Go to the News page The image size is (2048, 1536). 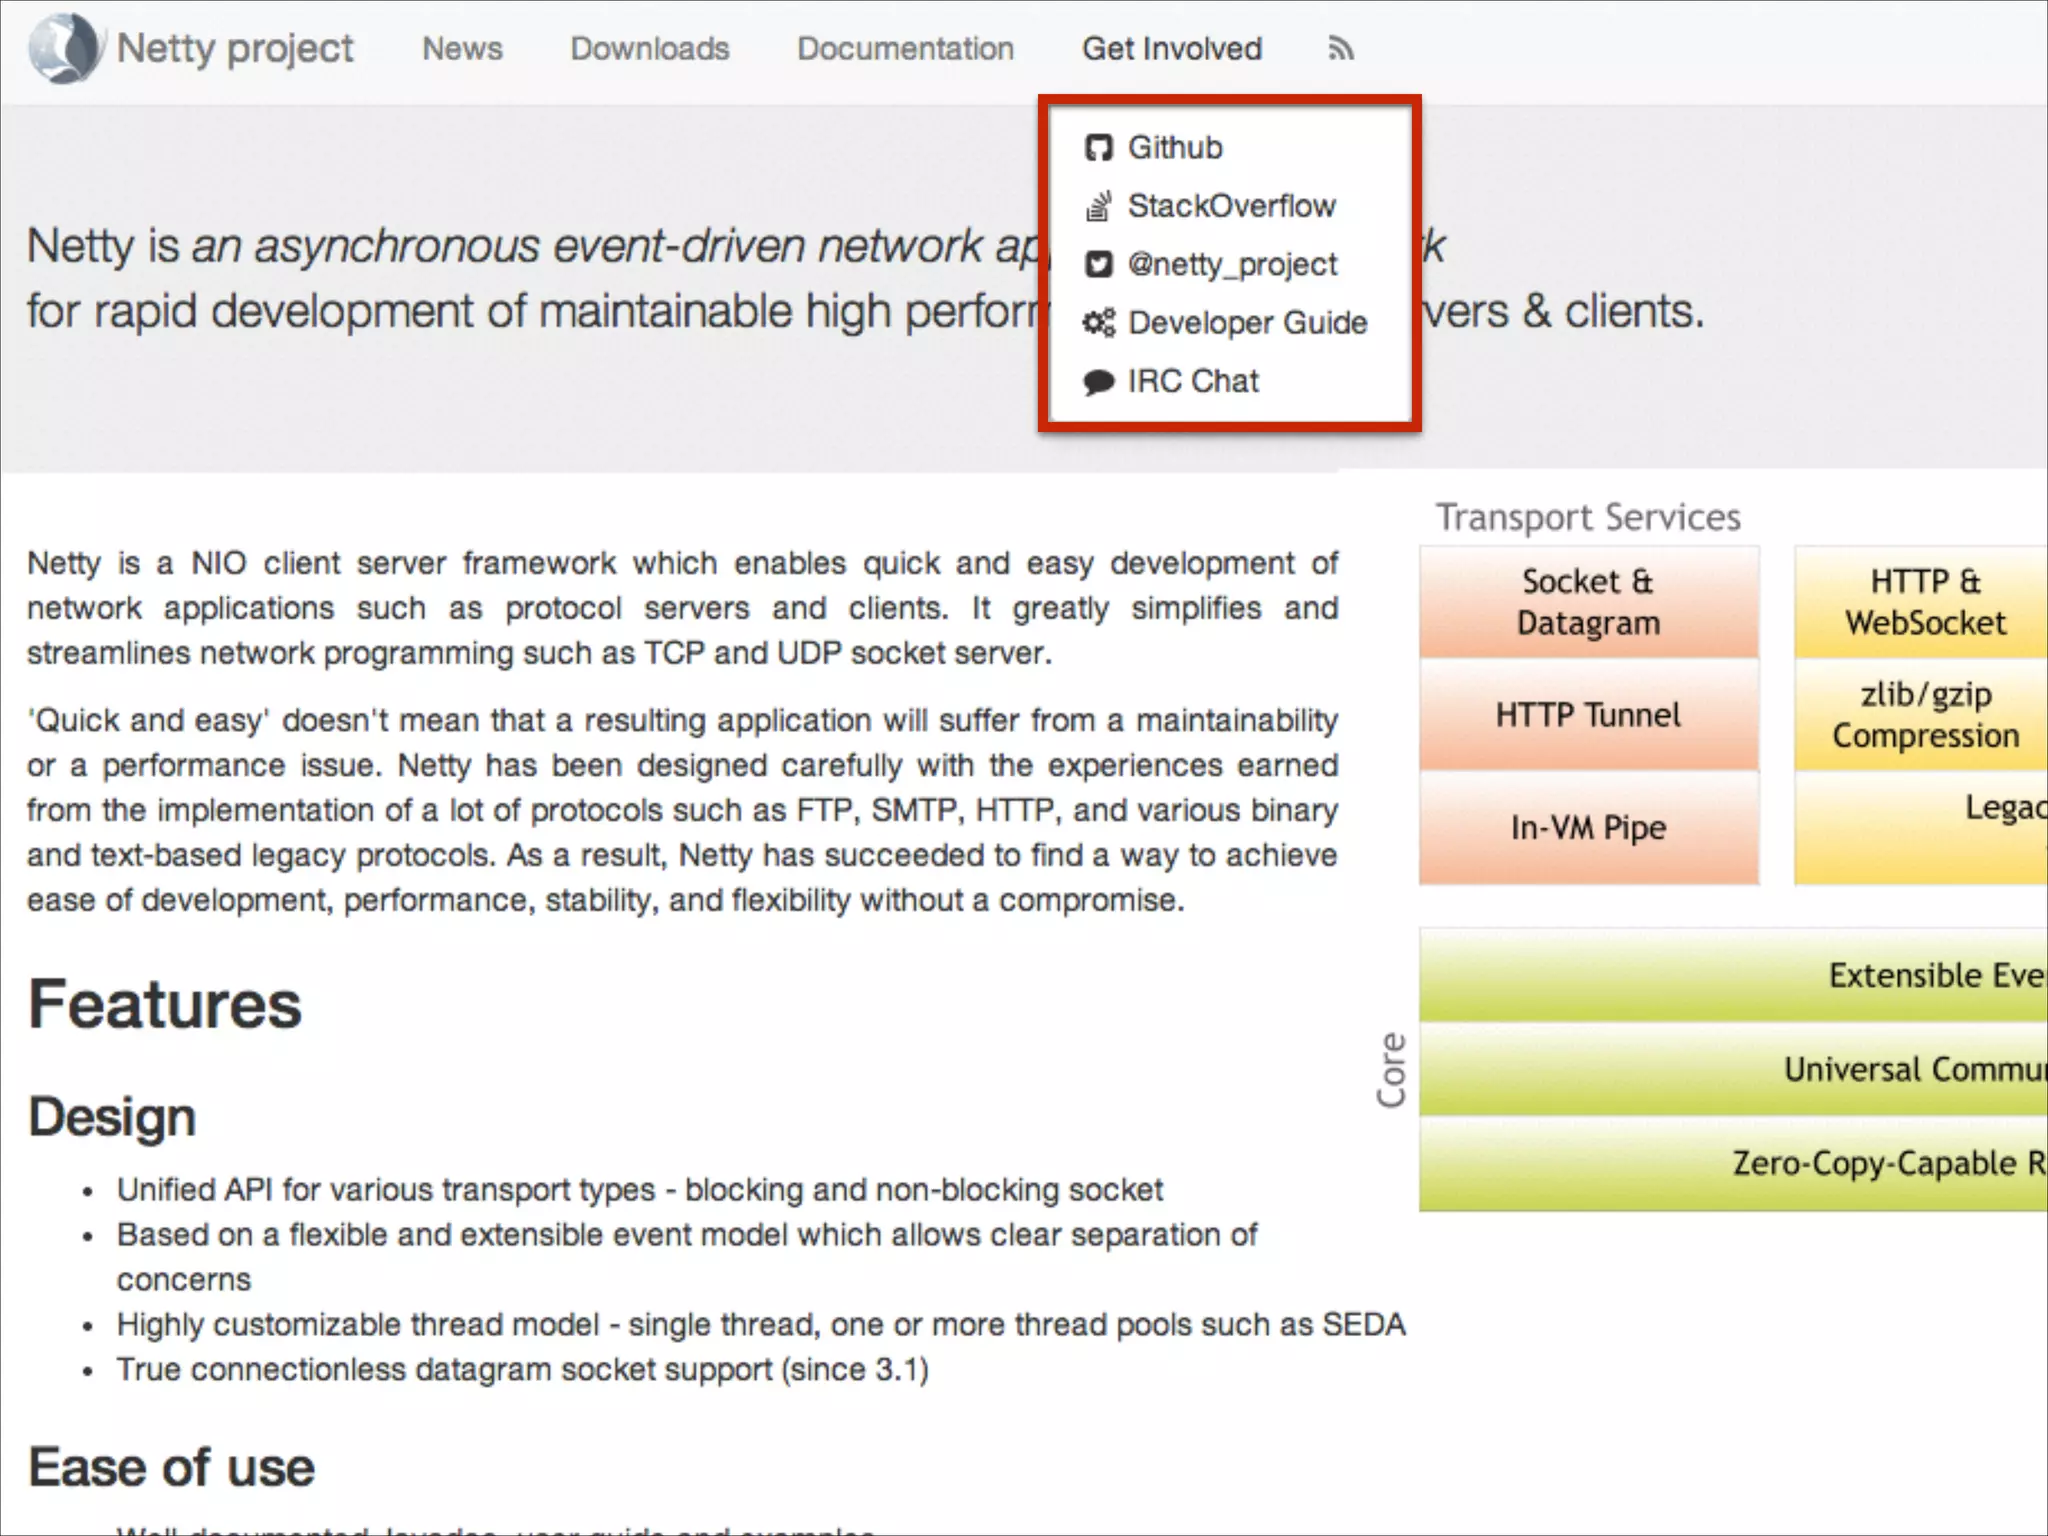462,49
